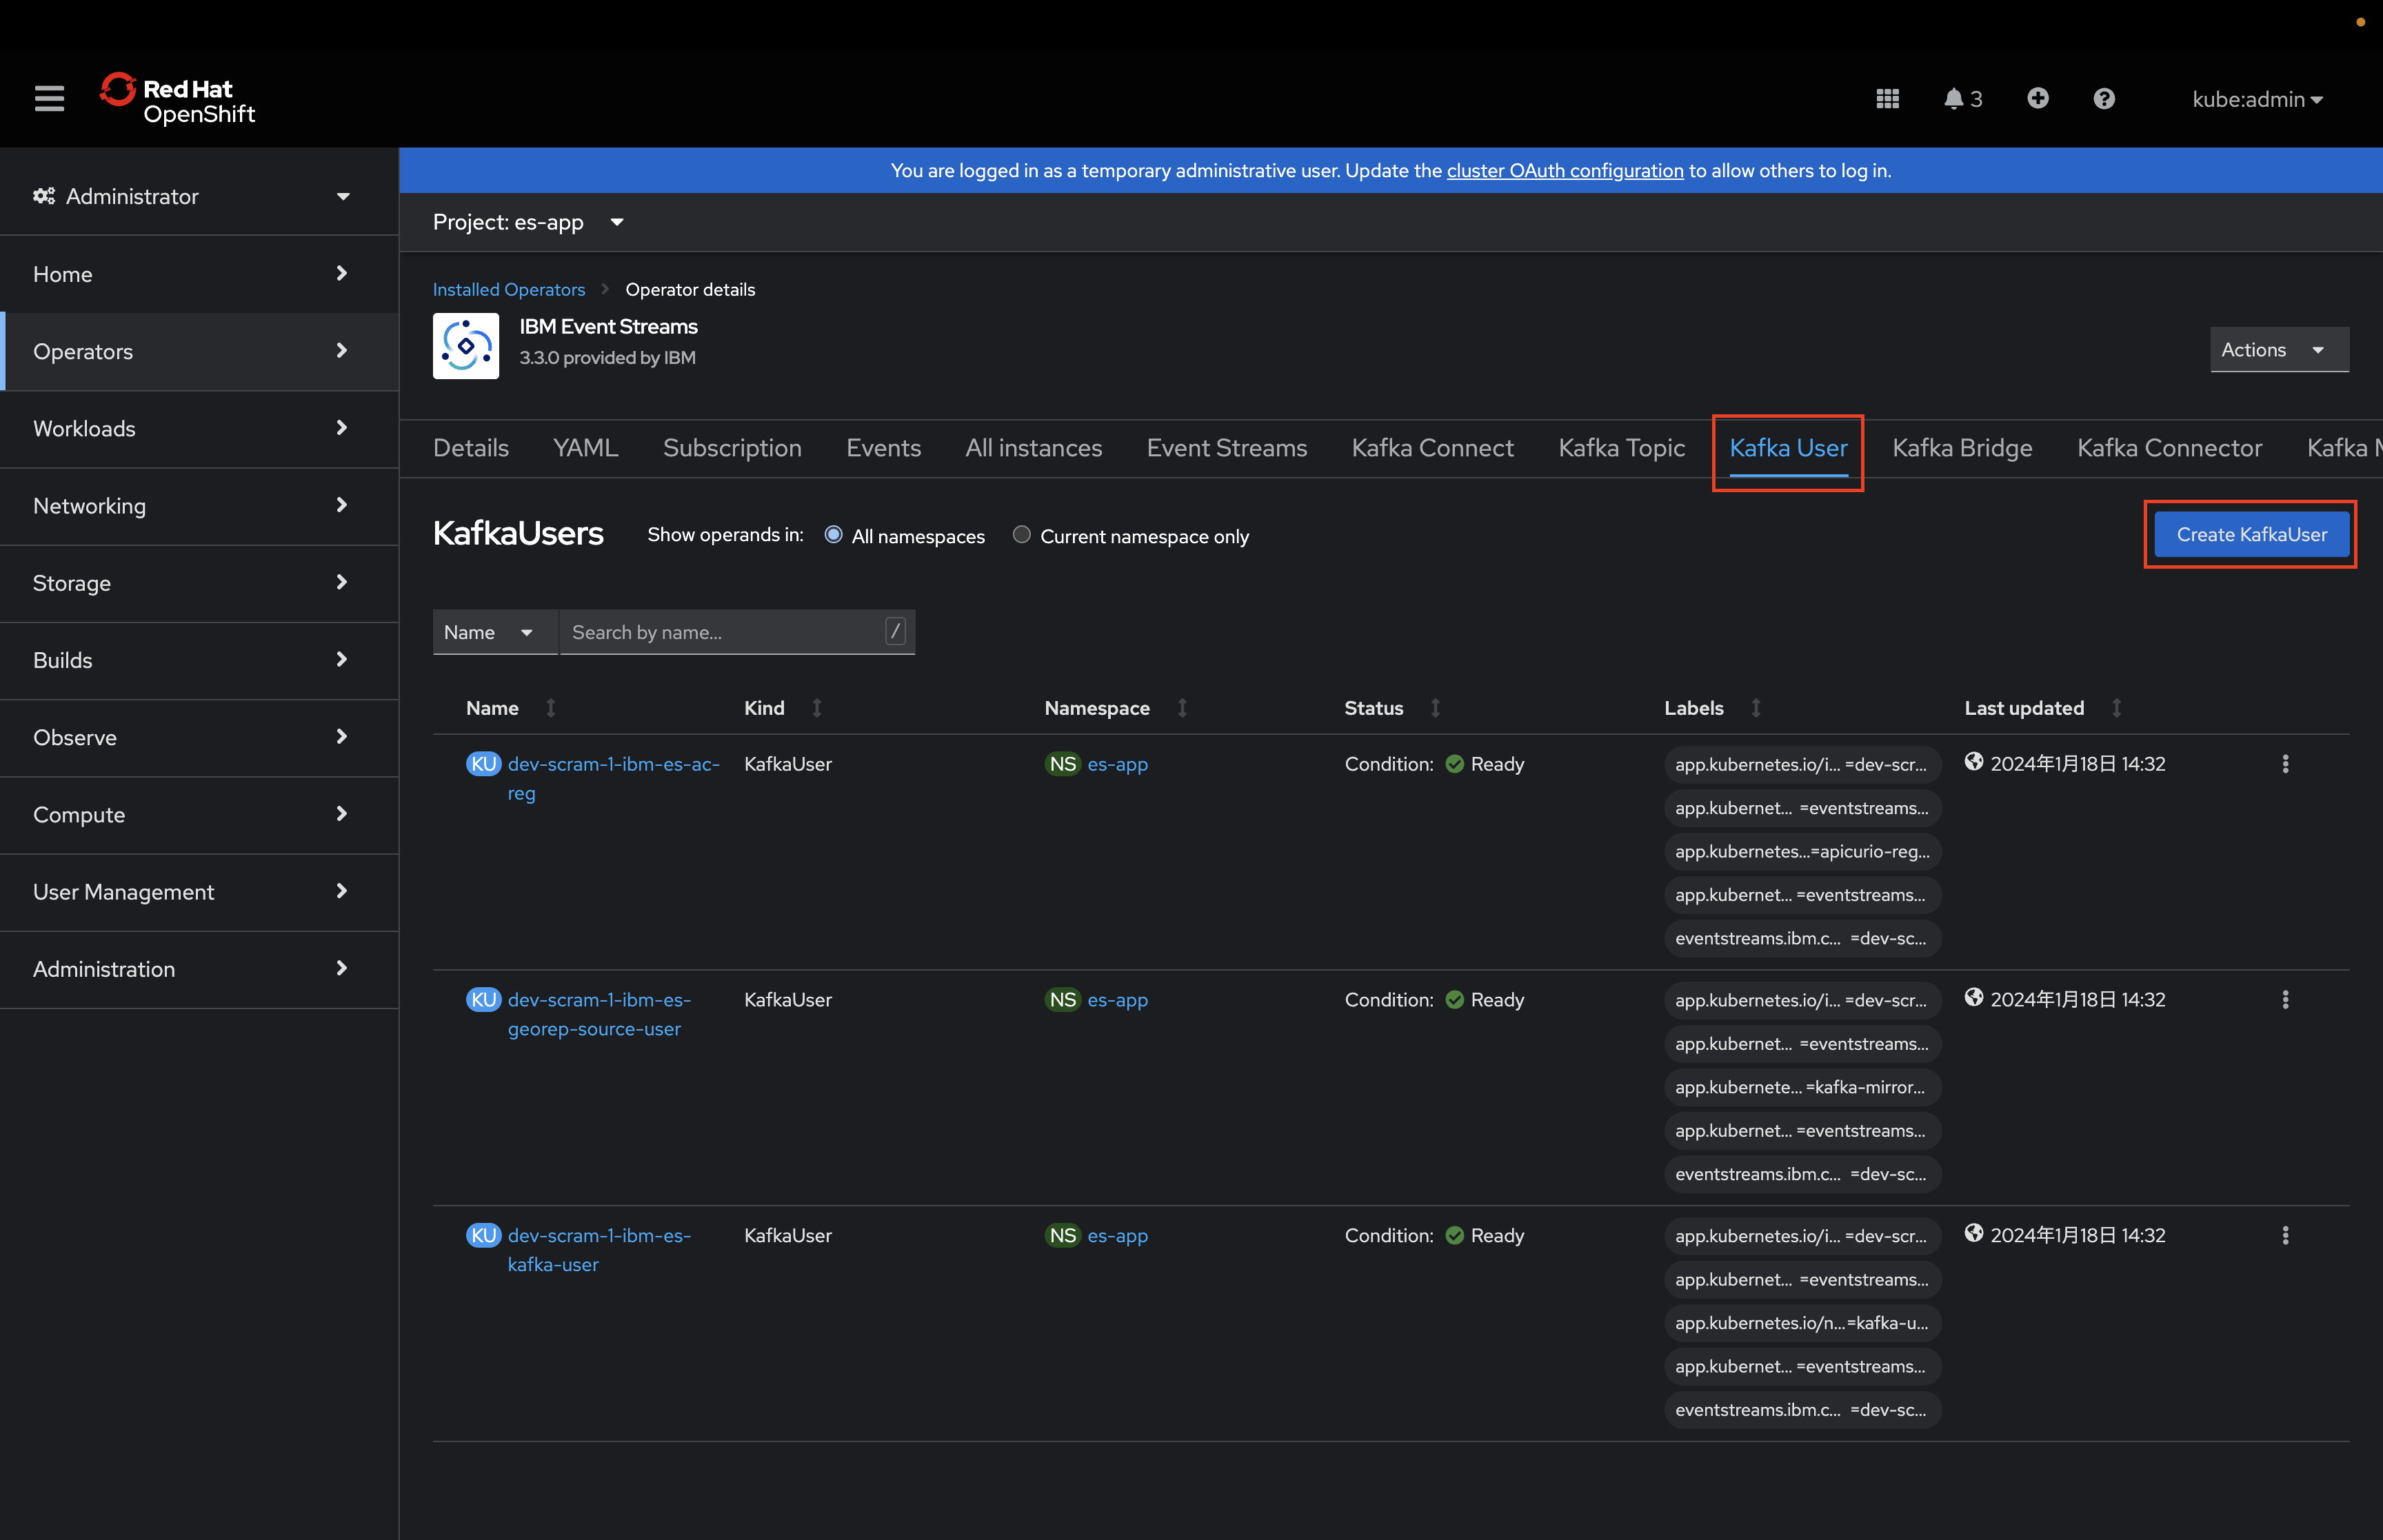Switch to the Event Streams tab

point(1226,448)
